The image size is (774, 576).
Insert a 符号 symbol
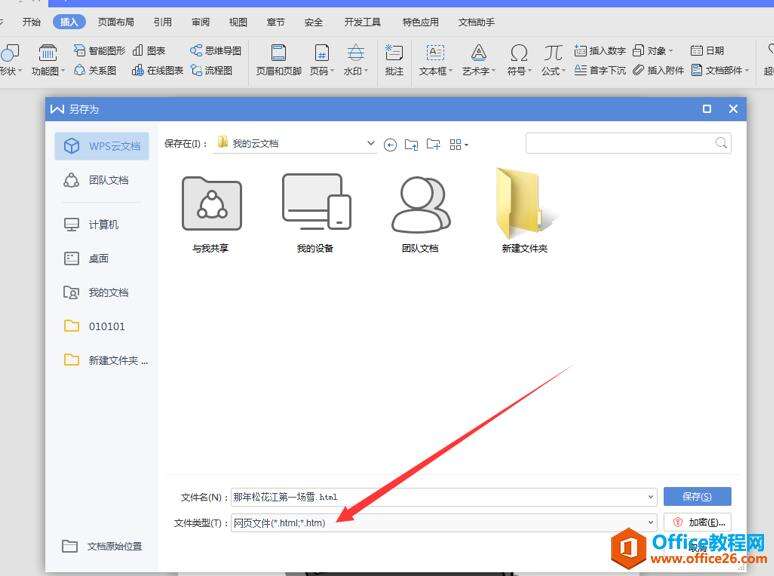[x=519, y=59]
